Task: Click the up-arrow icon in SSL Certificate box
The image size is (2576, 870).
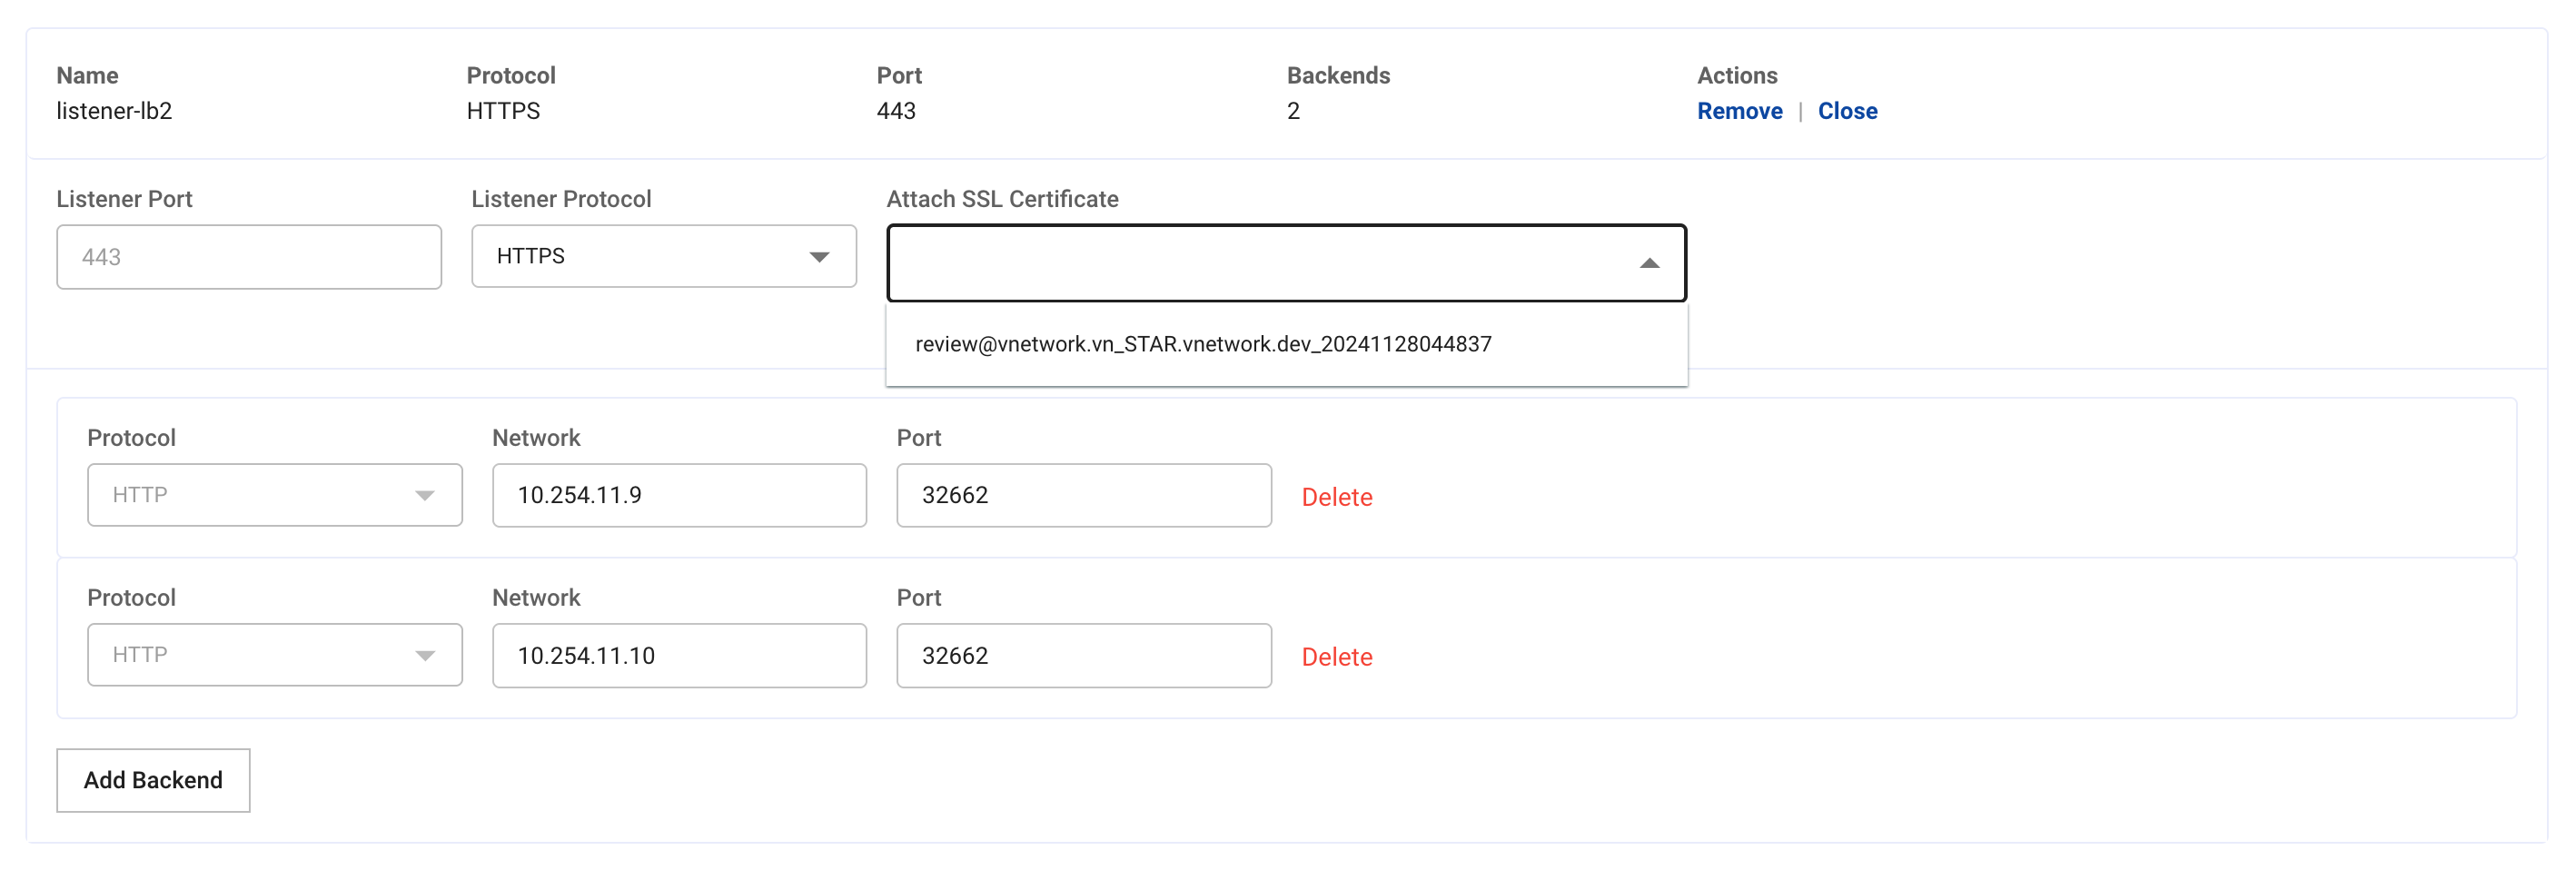Action: [x=1649, y=263]
